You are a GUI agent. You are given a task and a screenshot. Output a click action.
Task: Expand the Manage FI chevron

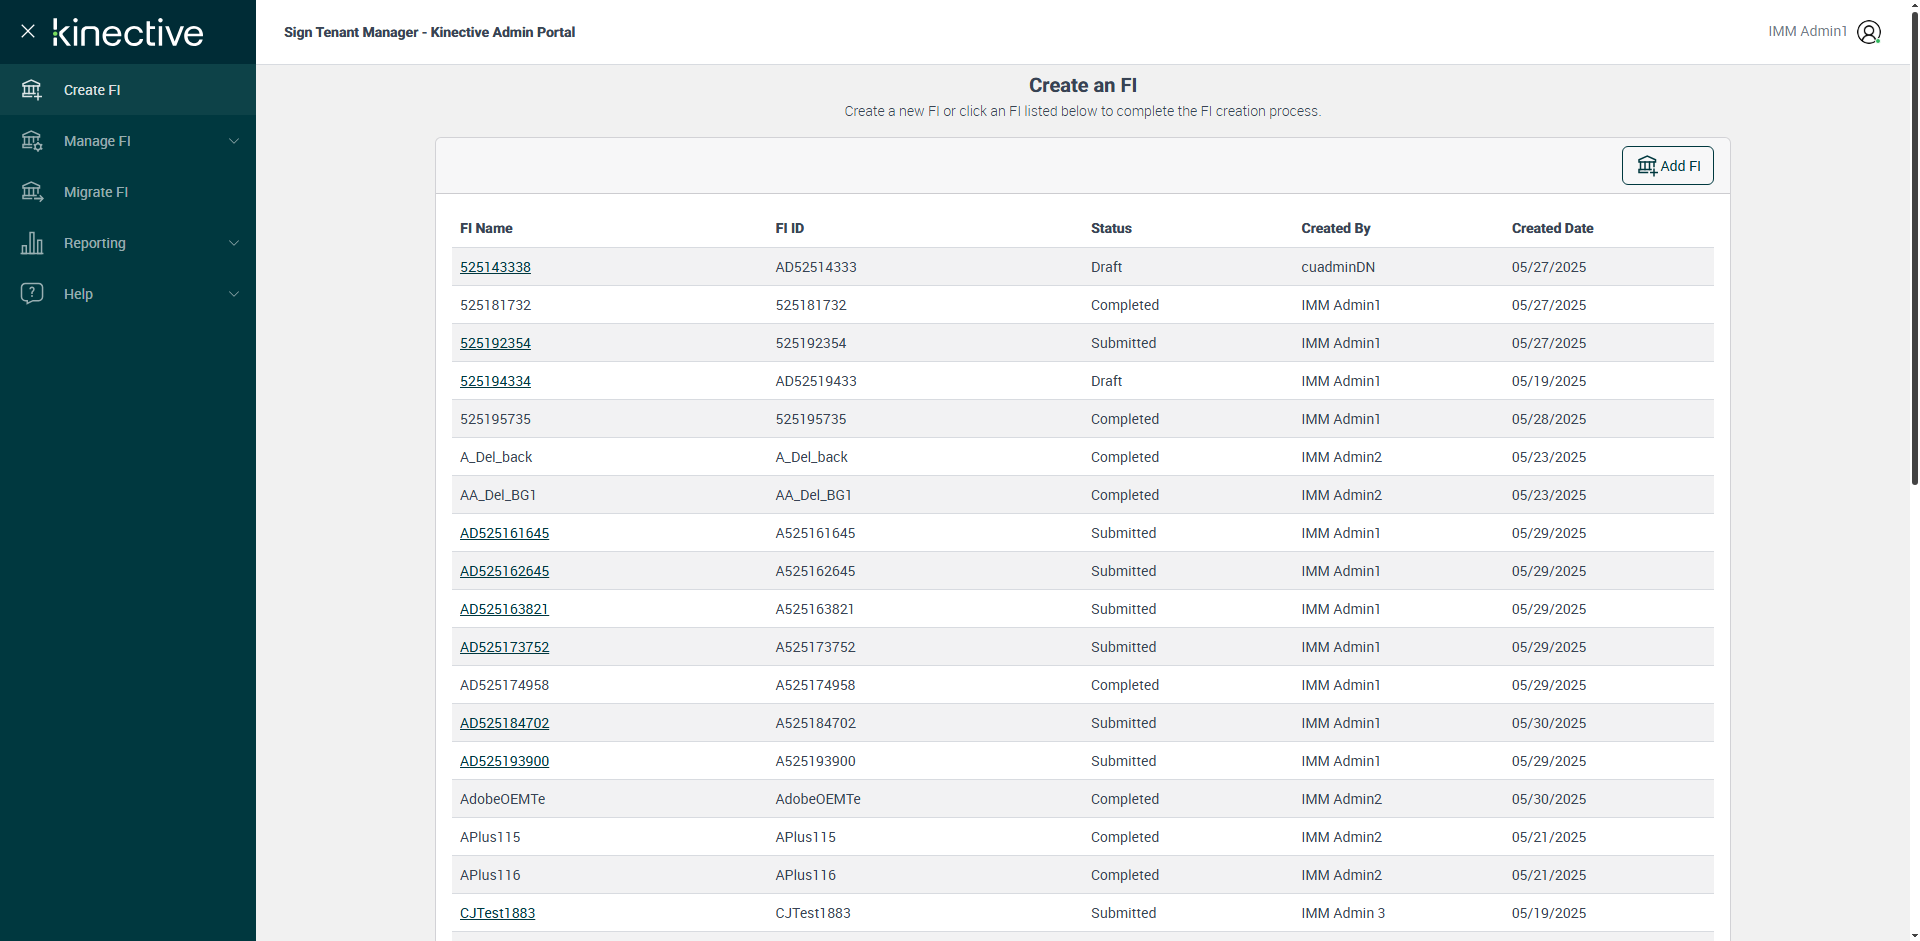click(234, 141)
